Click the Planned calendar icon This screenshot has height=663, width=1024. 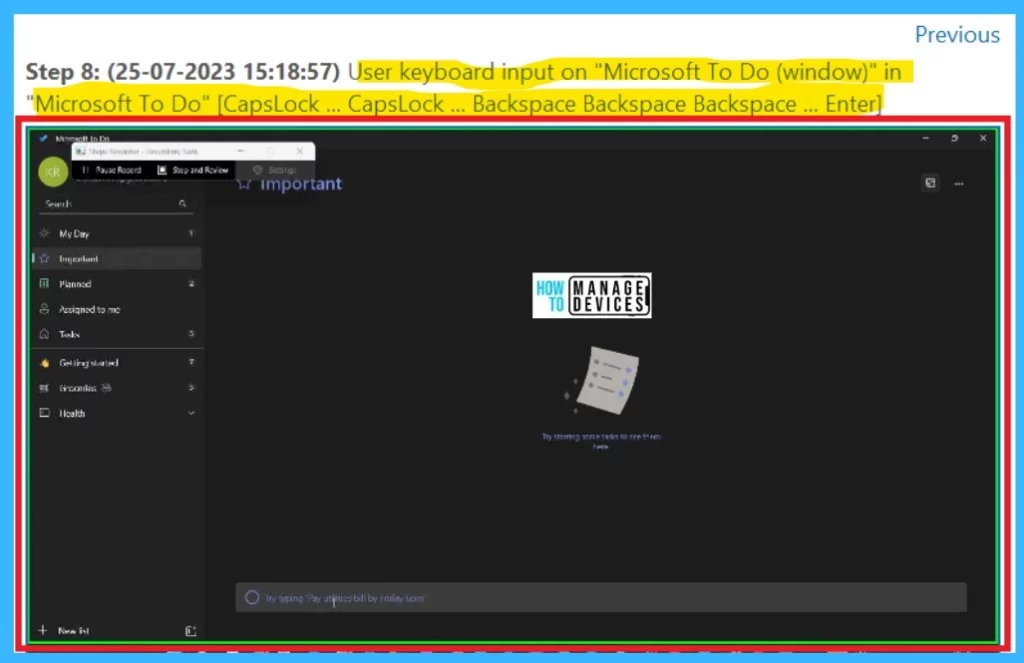pyautogui.click(x=44, y=283)
